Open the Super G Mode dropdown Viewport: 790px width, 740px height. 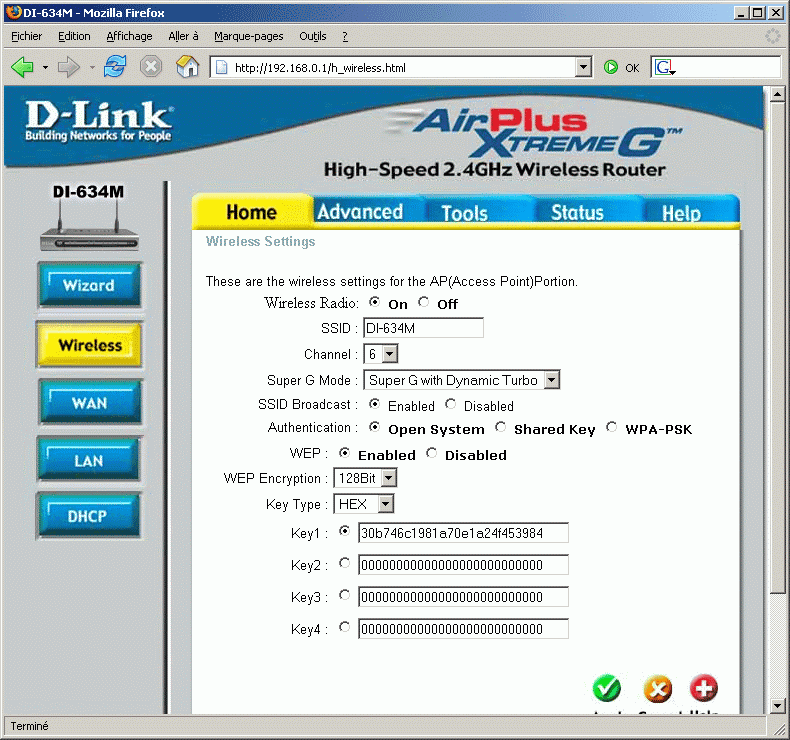(x=552, y=380)
